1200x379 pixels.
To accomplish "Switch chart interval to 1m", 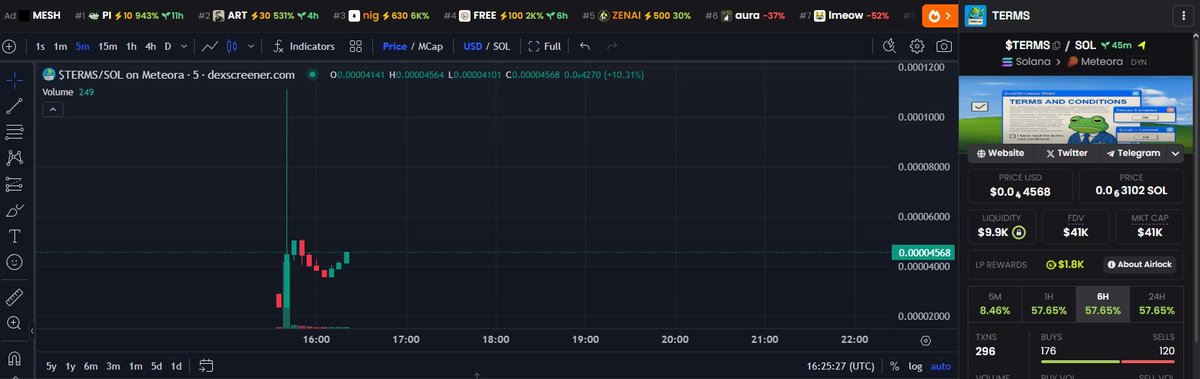I will pos(61,46).
